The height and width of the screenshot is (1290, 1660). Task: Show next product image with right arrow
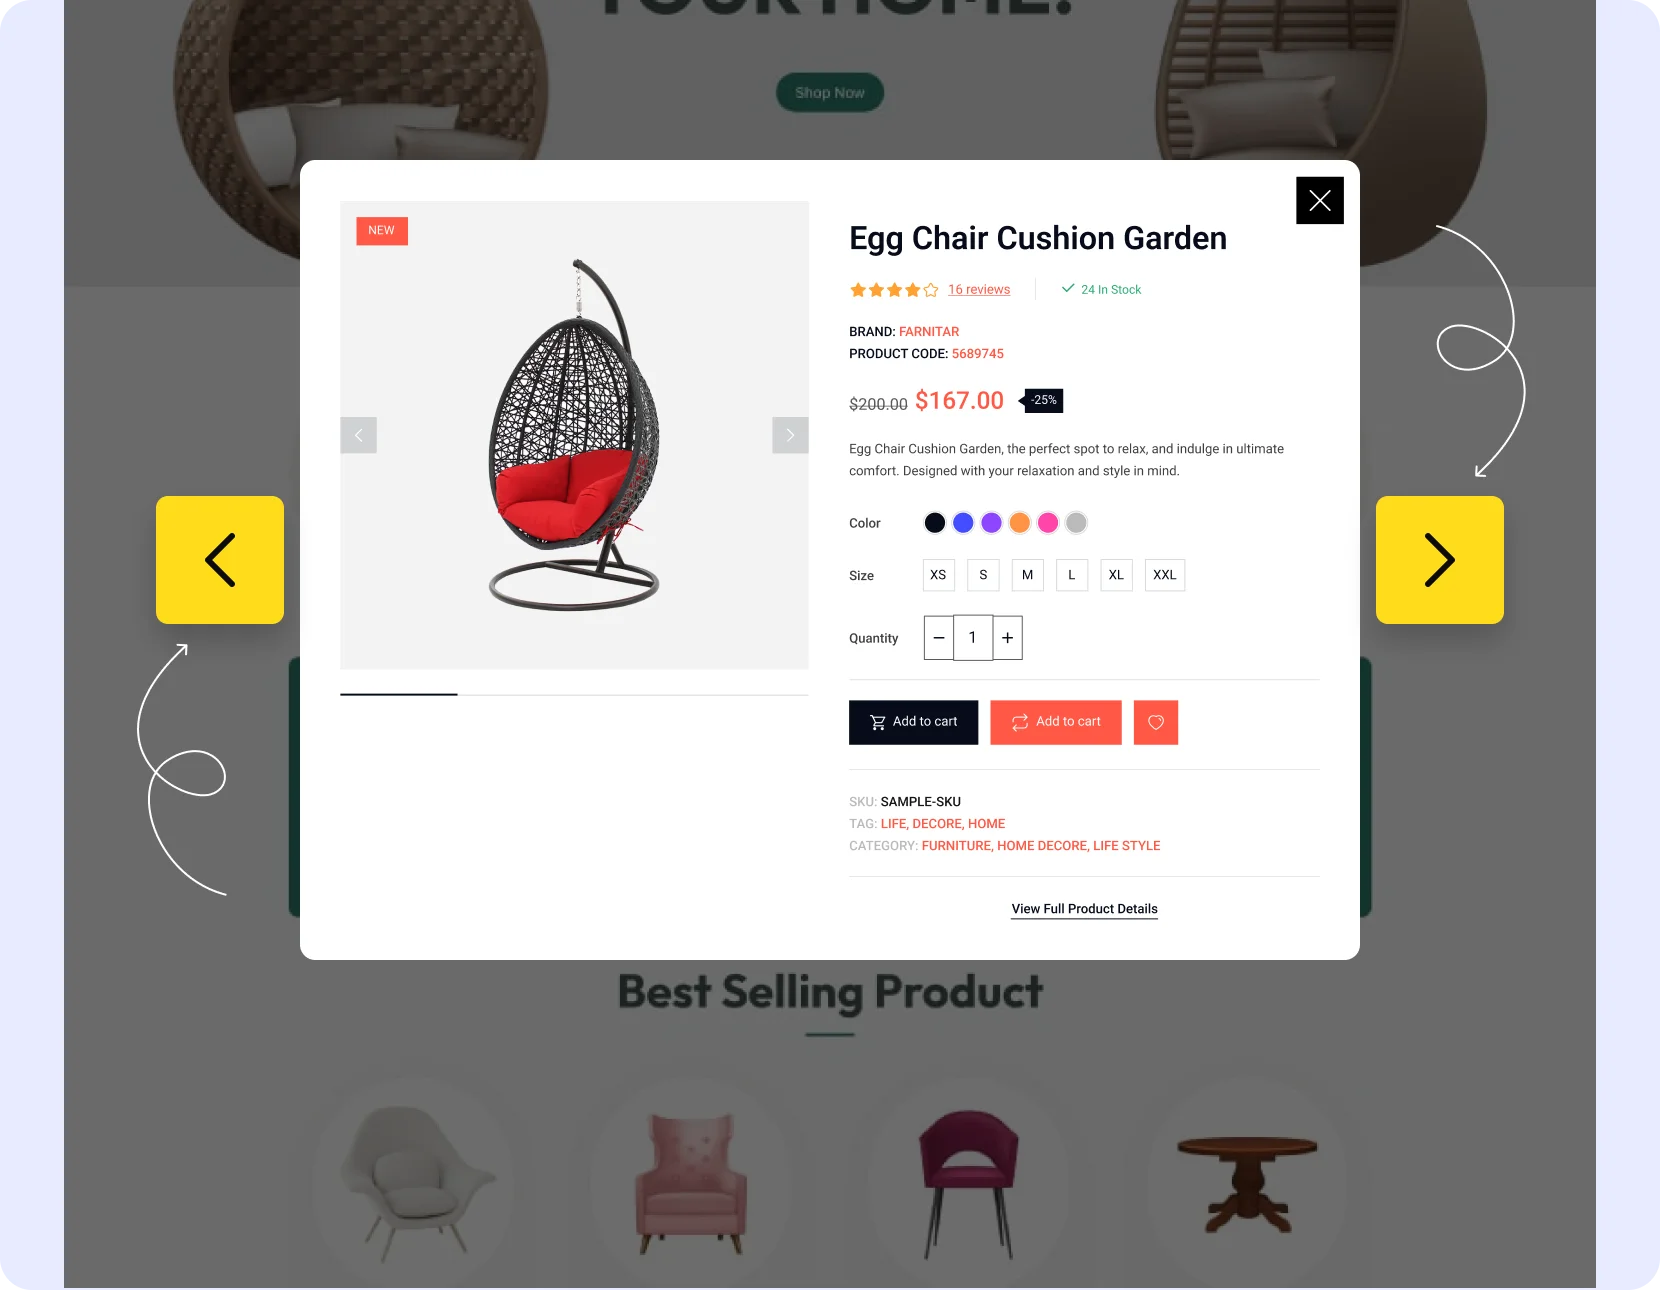click(790, 435)
